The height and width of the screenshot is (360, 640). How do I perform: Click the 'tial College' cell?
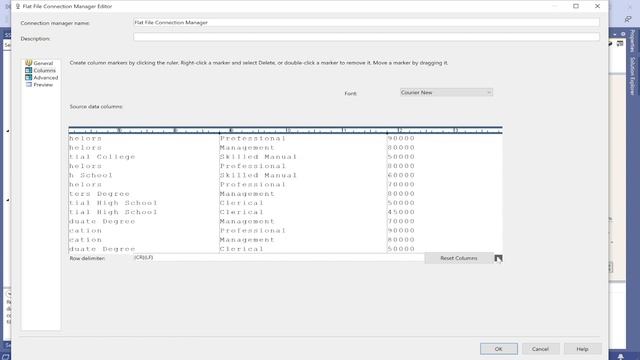[102, 157]
